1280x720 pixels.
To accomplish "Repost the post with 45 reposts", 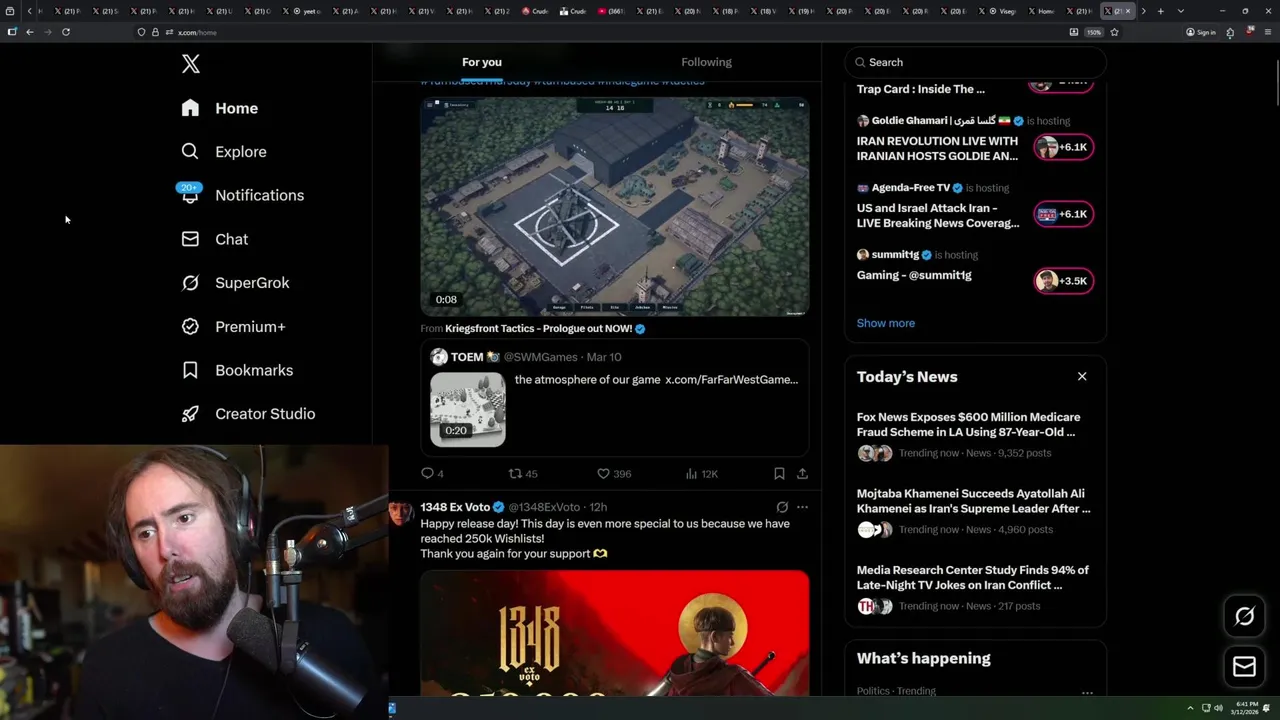I will [x=523, y=474].
